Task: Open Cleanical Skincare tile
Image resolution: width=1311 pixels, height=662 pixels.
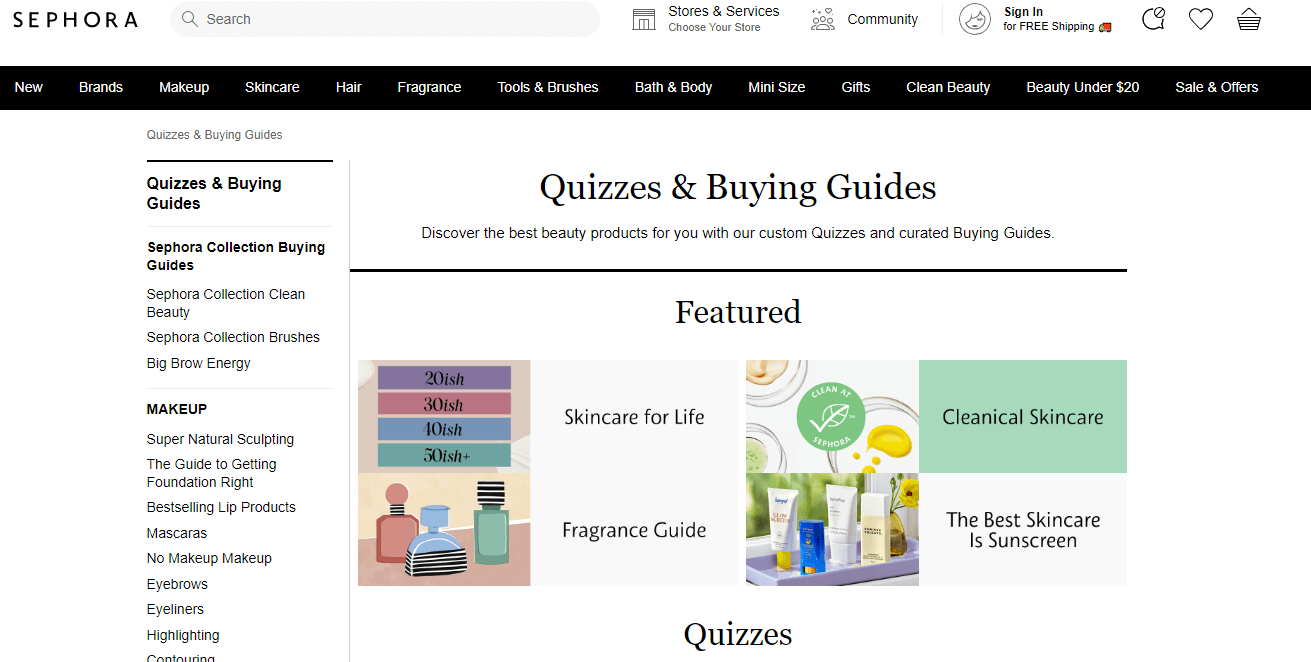Action: pos(1023,417)
